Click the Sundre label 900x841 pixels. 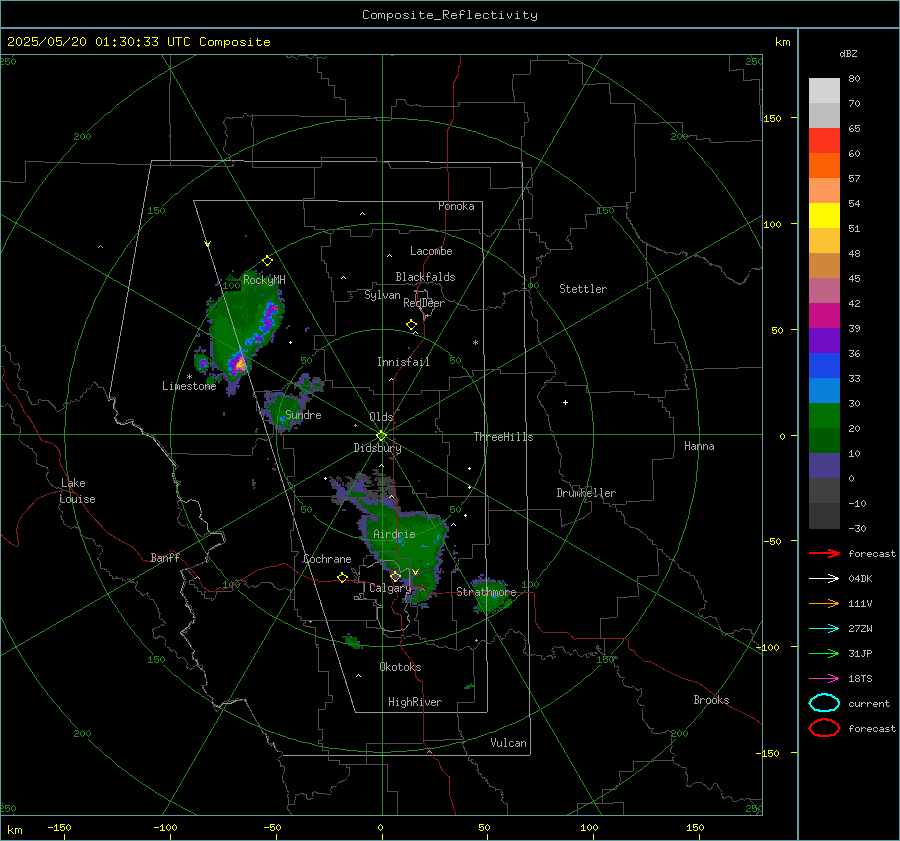(x=303, y=415)
